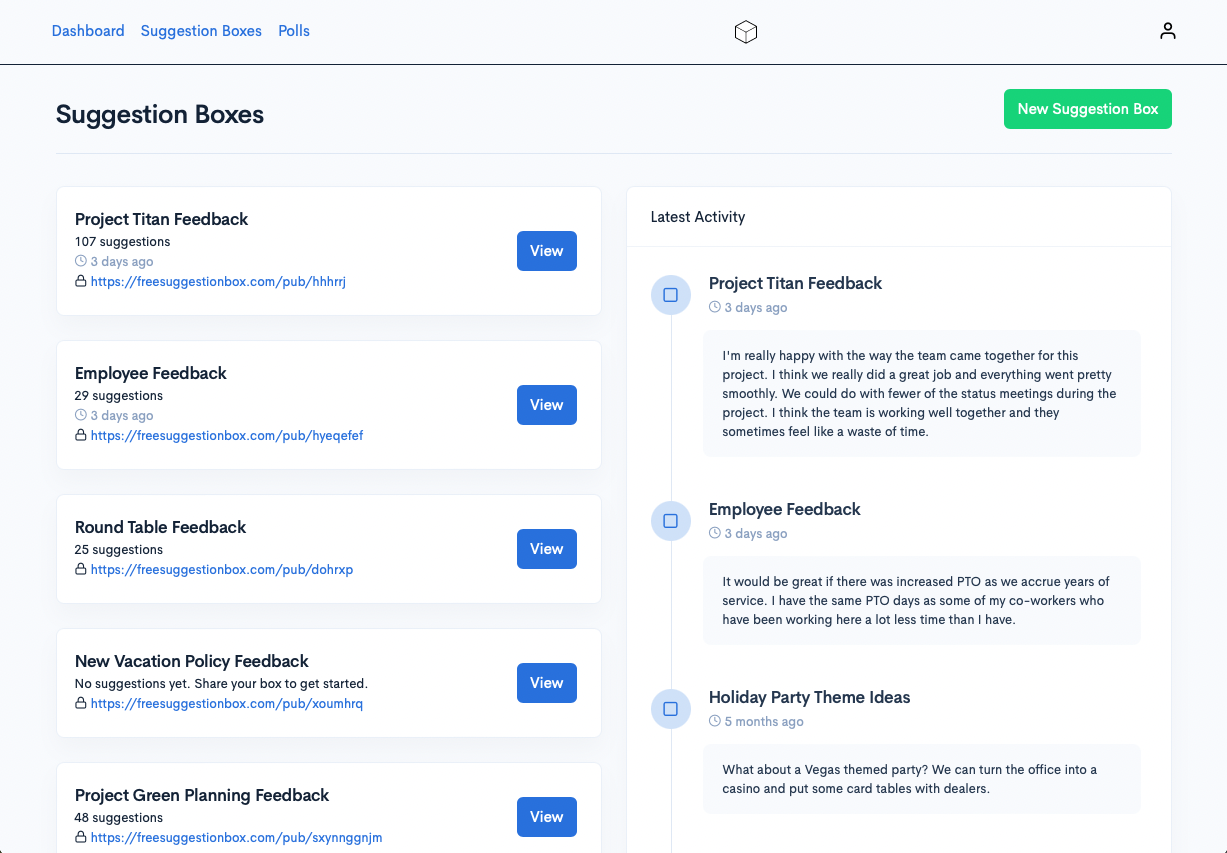Open the Employee Feedback public URL

(227, 435)
